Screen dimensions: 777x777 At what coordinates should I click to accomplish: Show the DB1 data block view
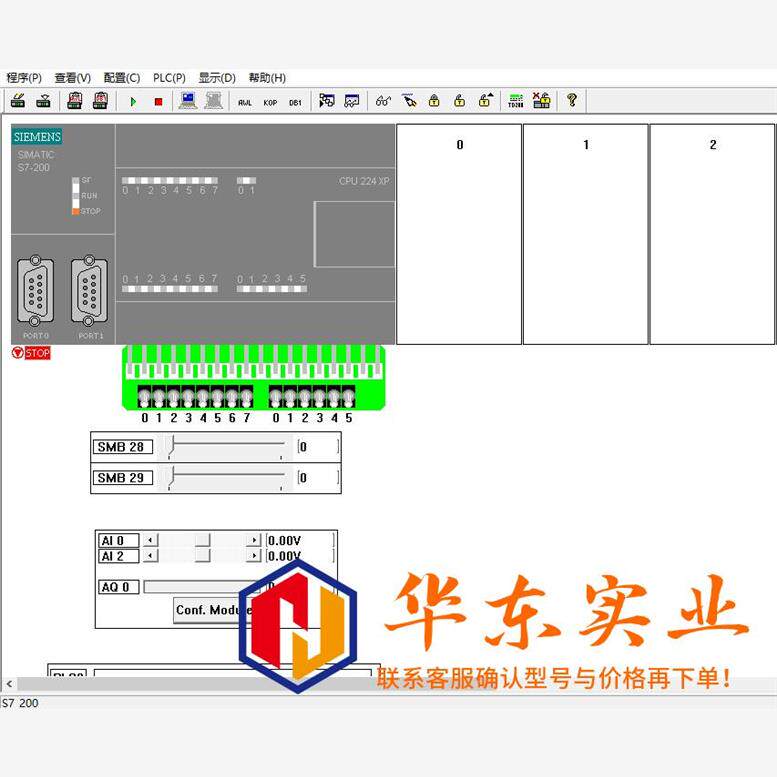tap(295, 103)
